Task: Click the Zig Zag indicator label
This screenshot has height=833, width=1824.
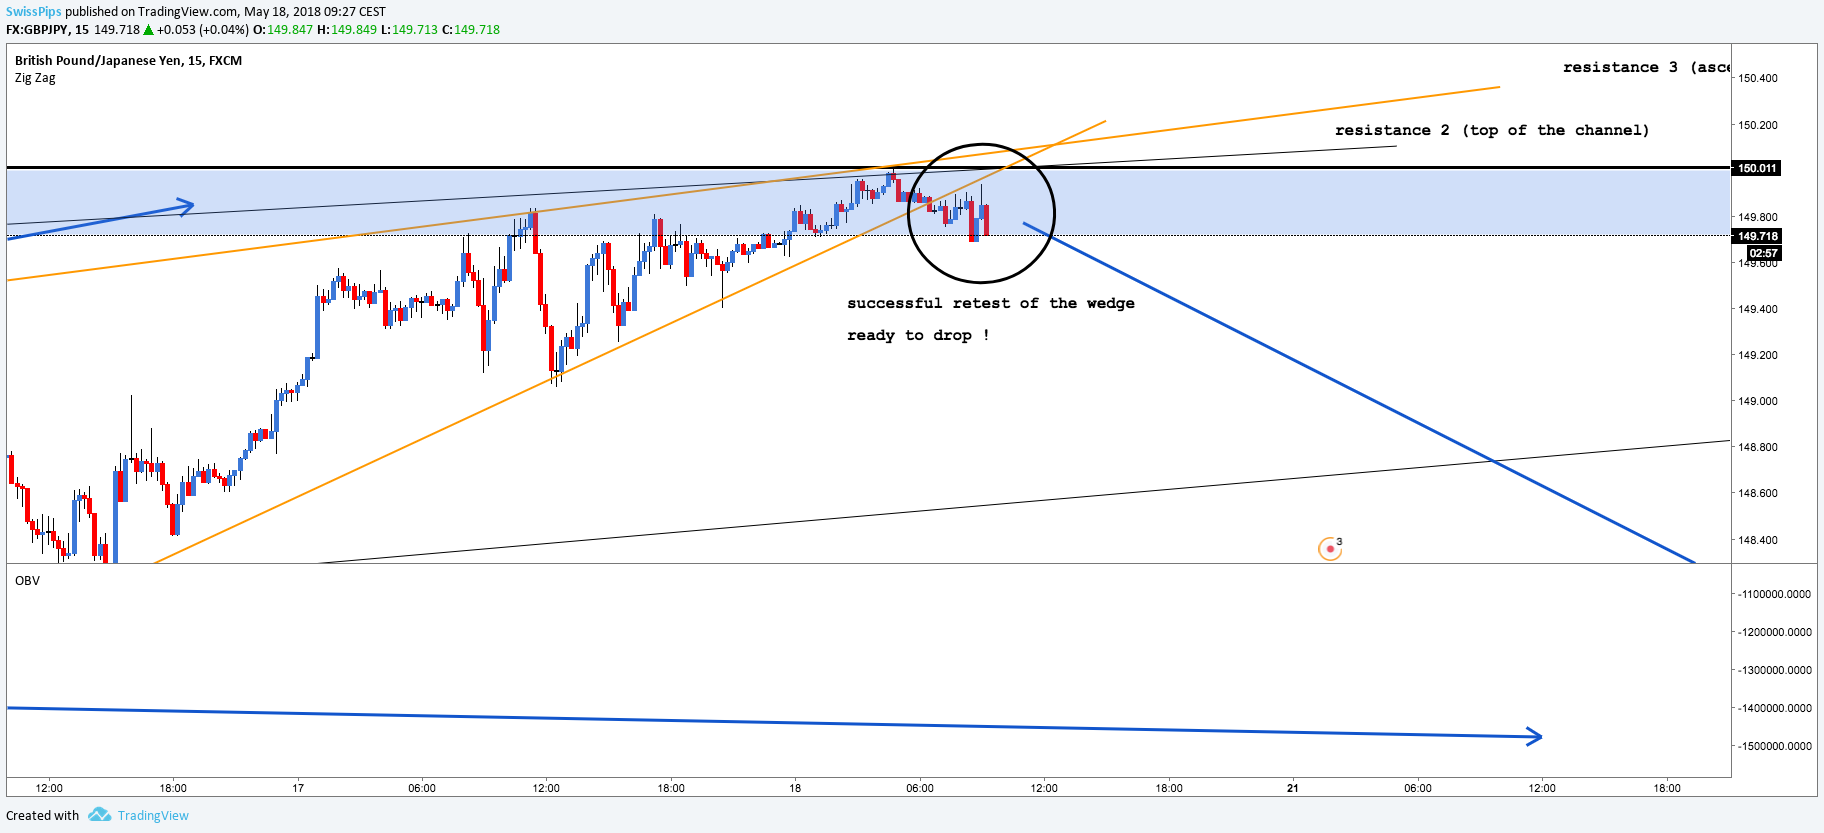Action: click(x=35, y=78)
